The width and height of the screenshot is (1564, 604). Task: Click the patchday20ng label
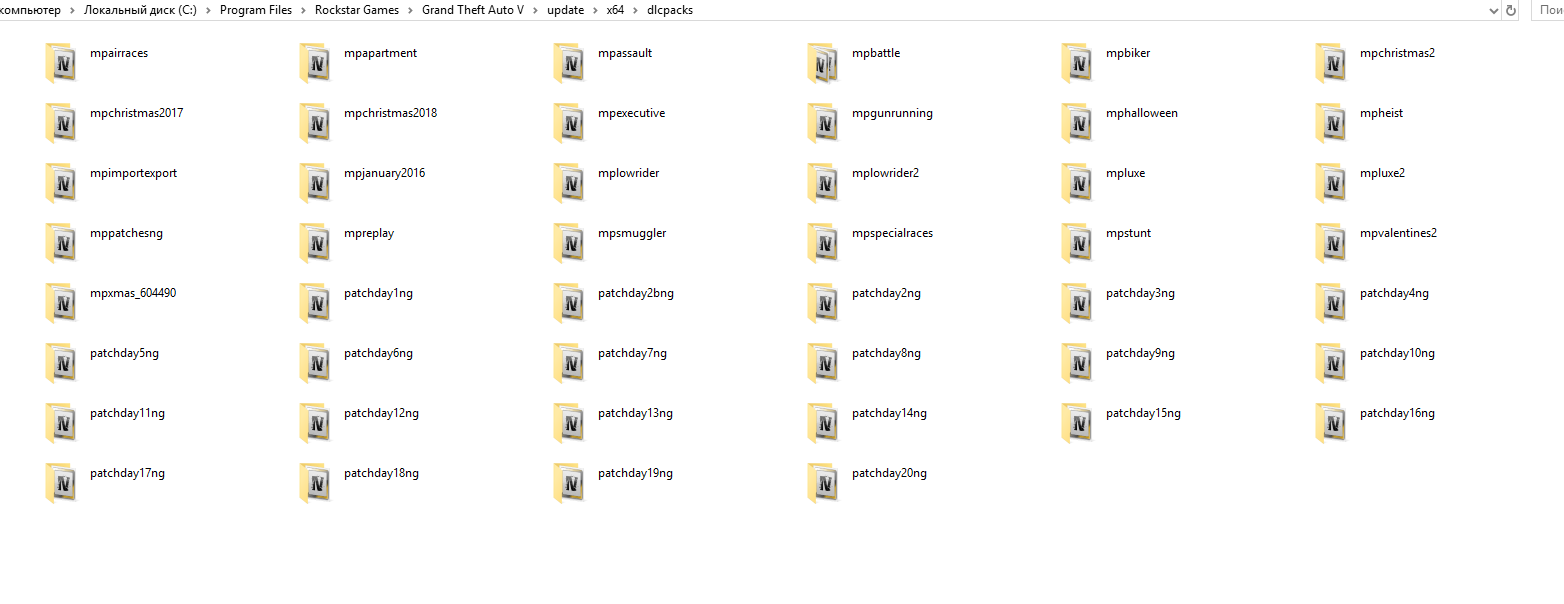889,473
